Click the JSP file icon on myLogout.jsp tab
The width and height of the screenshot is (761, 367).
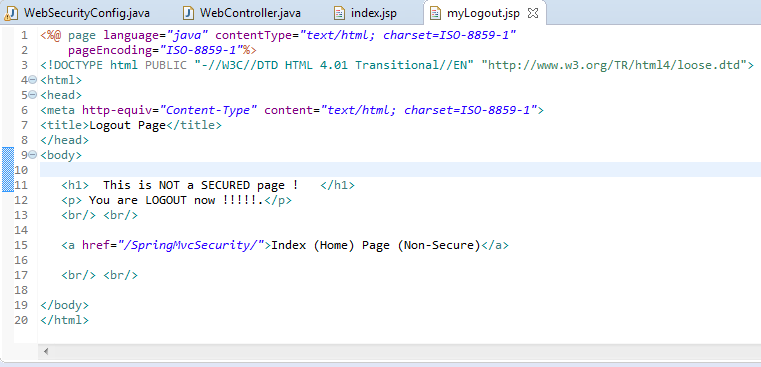pyautogui.click(x=435, y=13)
